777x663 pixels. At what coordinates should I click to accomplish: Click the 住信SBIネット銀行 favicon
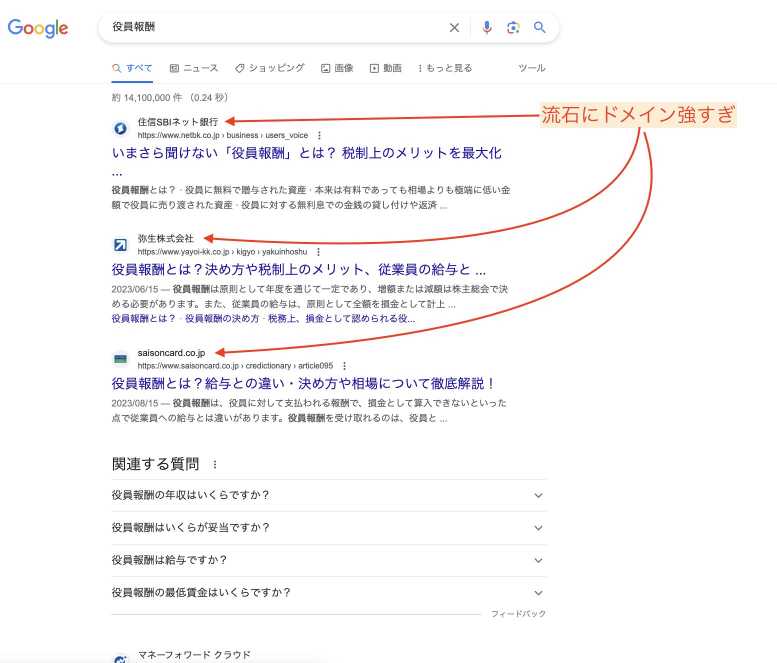point(120,128)
